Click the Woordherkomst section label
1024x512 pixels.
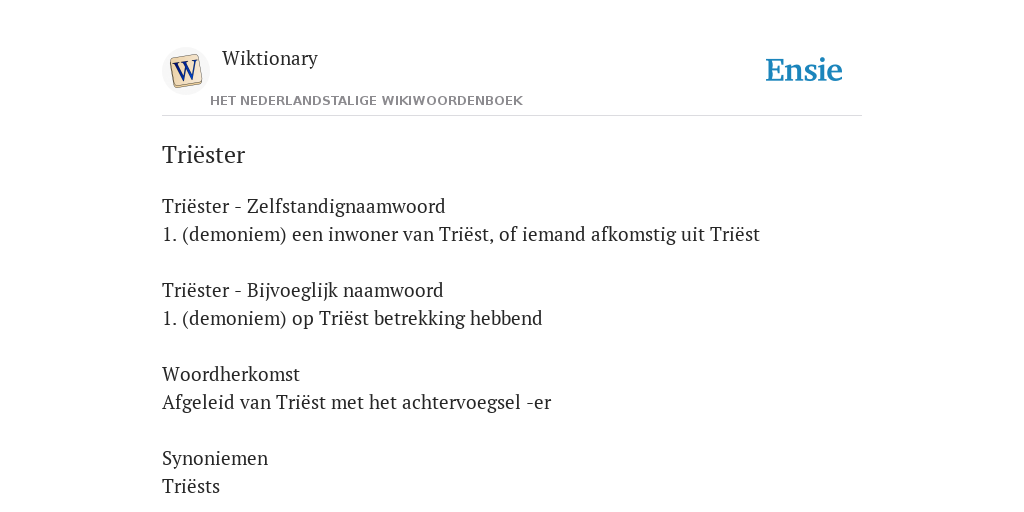231,374
